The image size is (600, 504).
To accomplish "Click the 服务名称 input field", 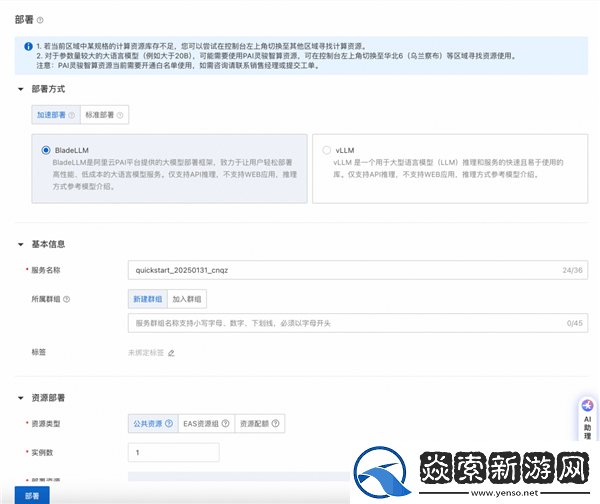I will point(358,270).
